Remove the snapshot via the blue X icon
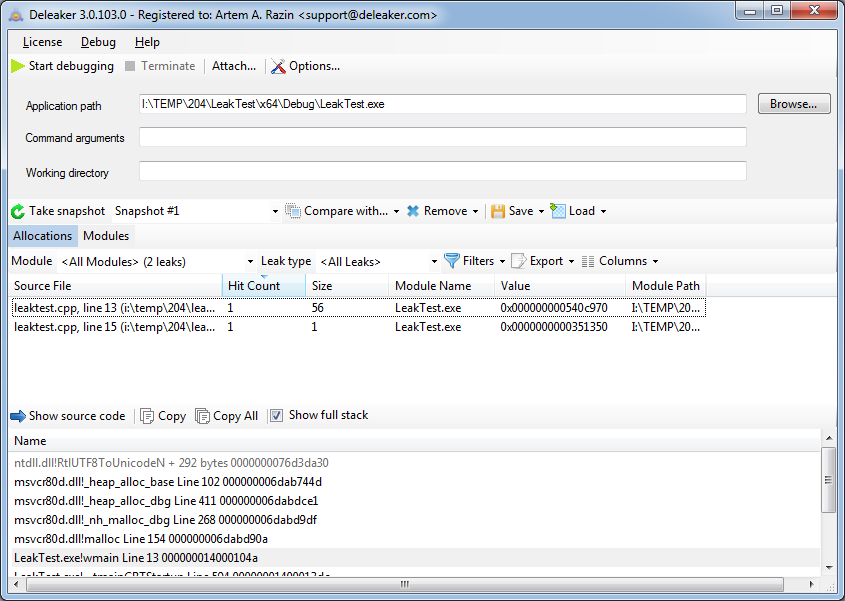845x601 pixels. pos(414,211)
